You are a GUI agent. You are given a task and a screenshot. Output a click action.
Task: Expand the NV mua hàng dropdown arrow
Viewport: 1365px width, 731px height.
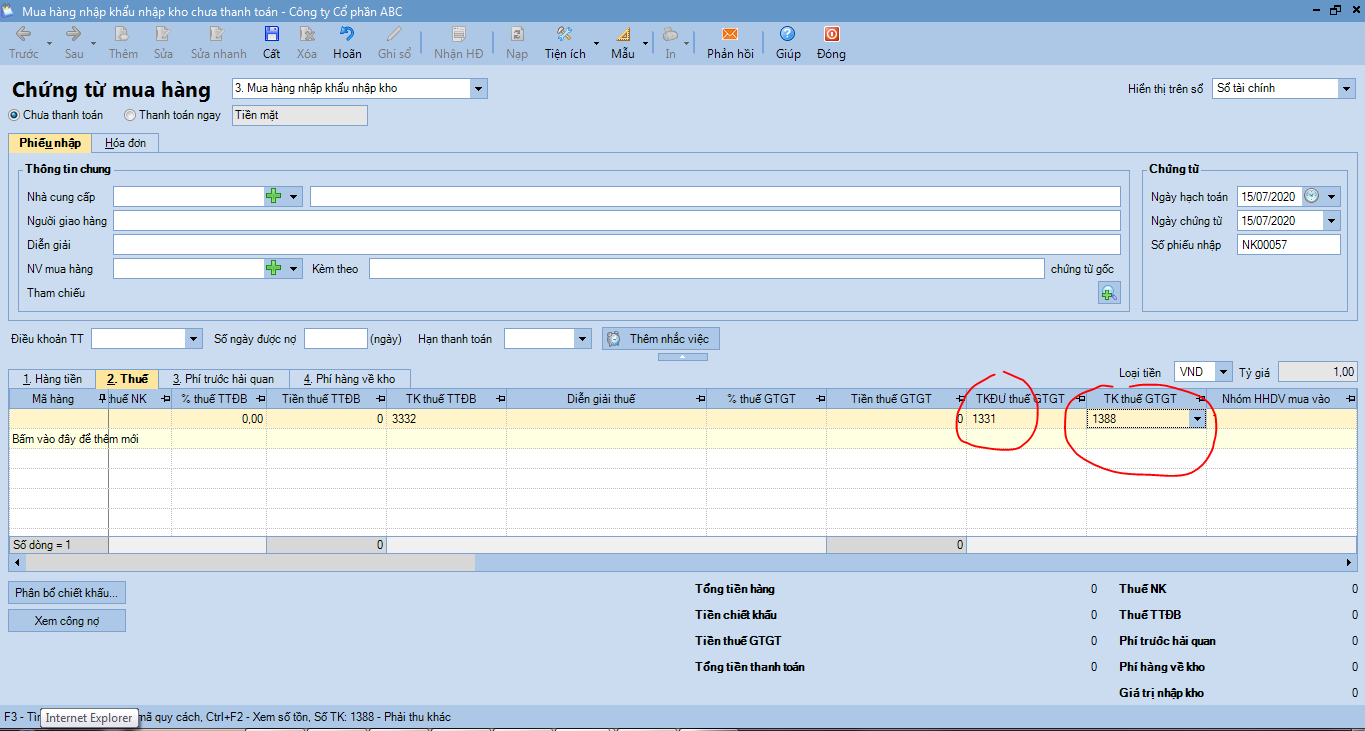pyautogui.click(x=294, y=268)
